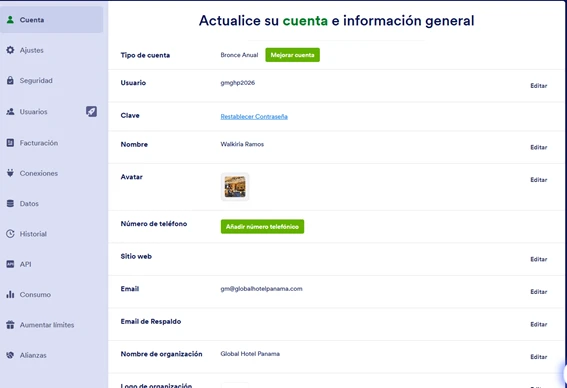Click the Clave label
The image size is (567, 388).
tap(130, 115)
